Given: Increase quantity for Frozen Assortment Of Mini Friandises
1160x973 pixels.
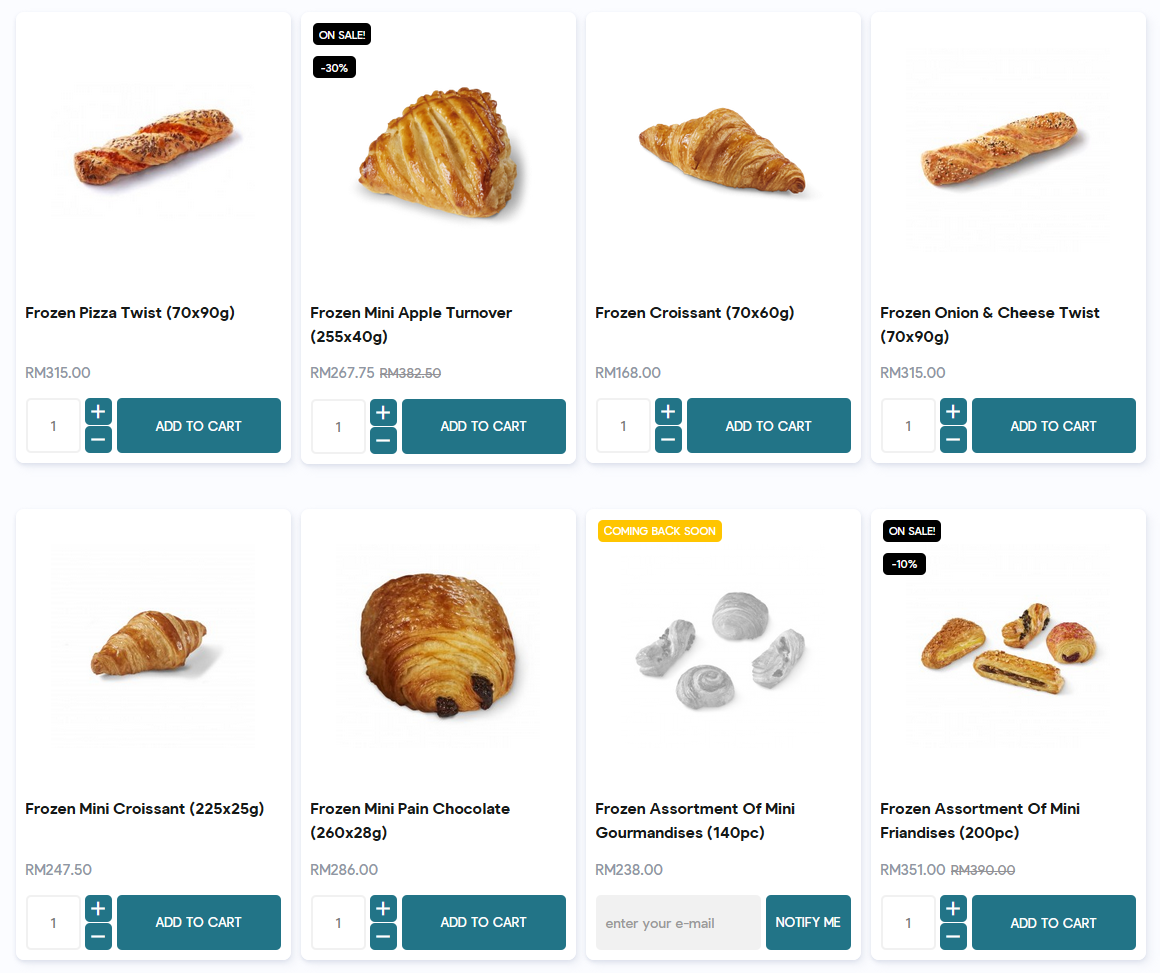Looking at the screenshot, I should point(953,908).
